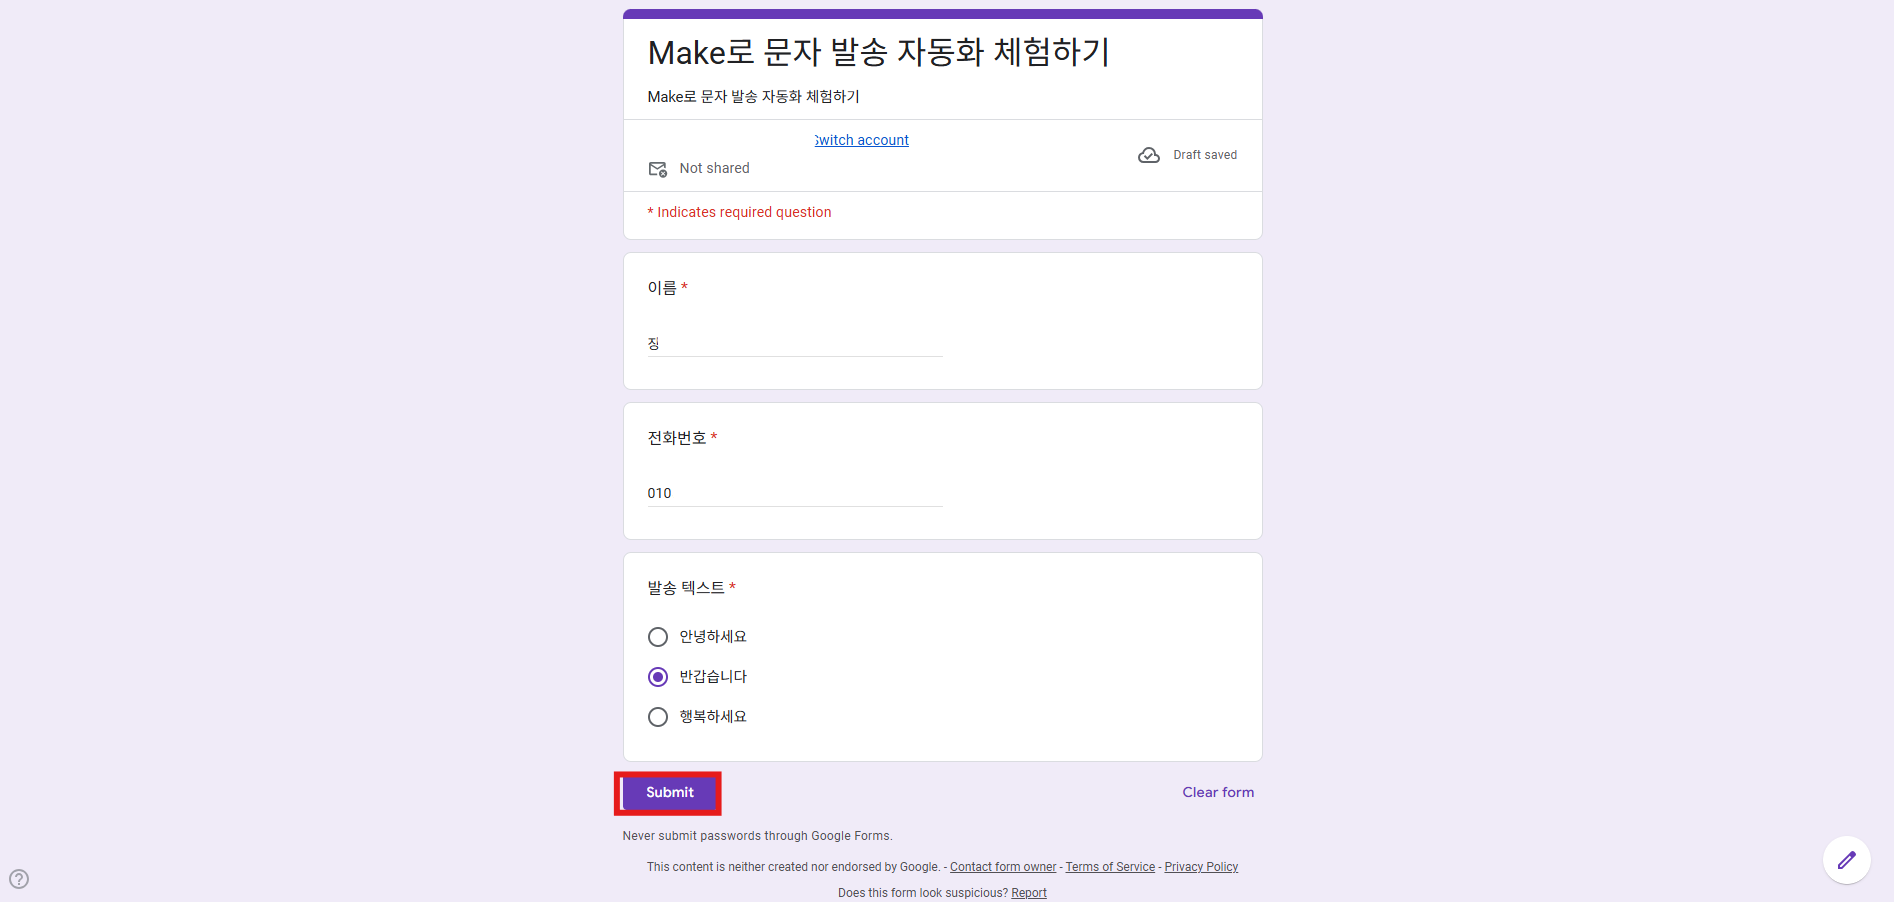Open the Terms of Service page

click(x=1109, y=867)
